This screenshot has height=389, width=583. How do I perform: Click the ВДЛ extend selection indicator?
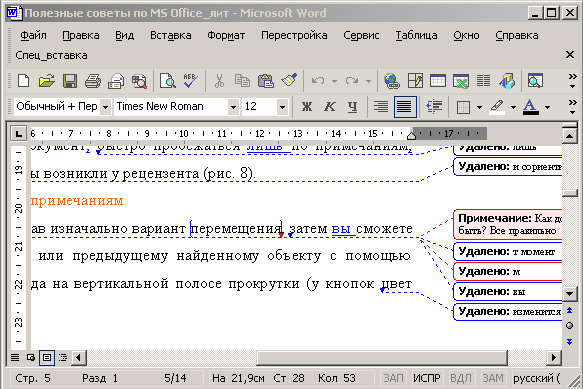coord(461,378)
